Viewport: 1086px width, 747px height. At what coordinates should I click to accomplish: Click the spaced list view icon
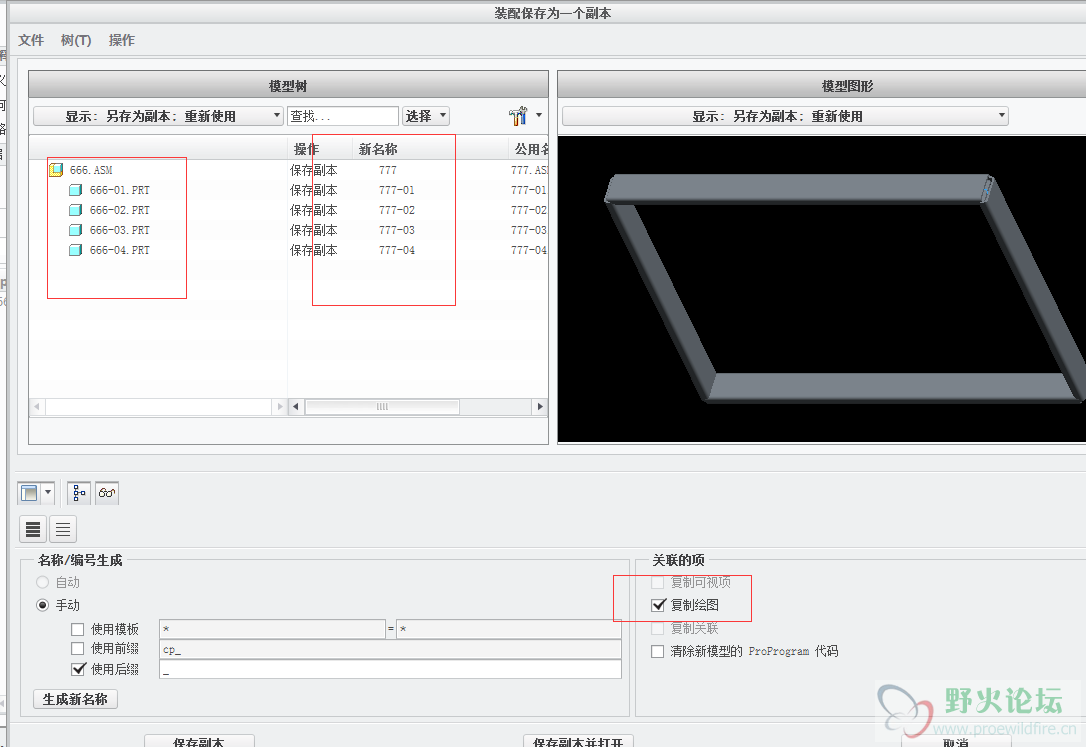coord(63,530)
